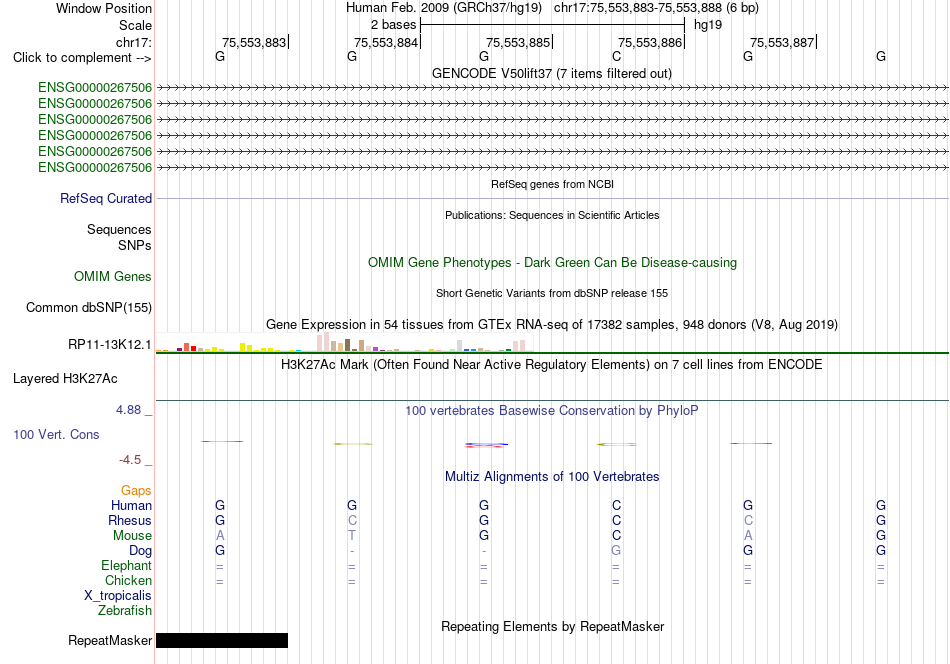The height and width of the screenshot is (664, 950).
Task: Click the 'Rhesus' species label
Action: [x=130, y=520]
